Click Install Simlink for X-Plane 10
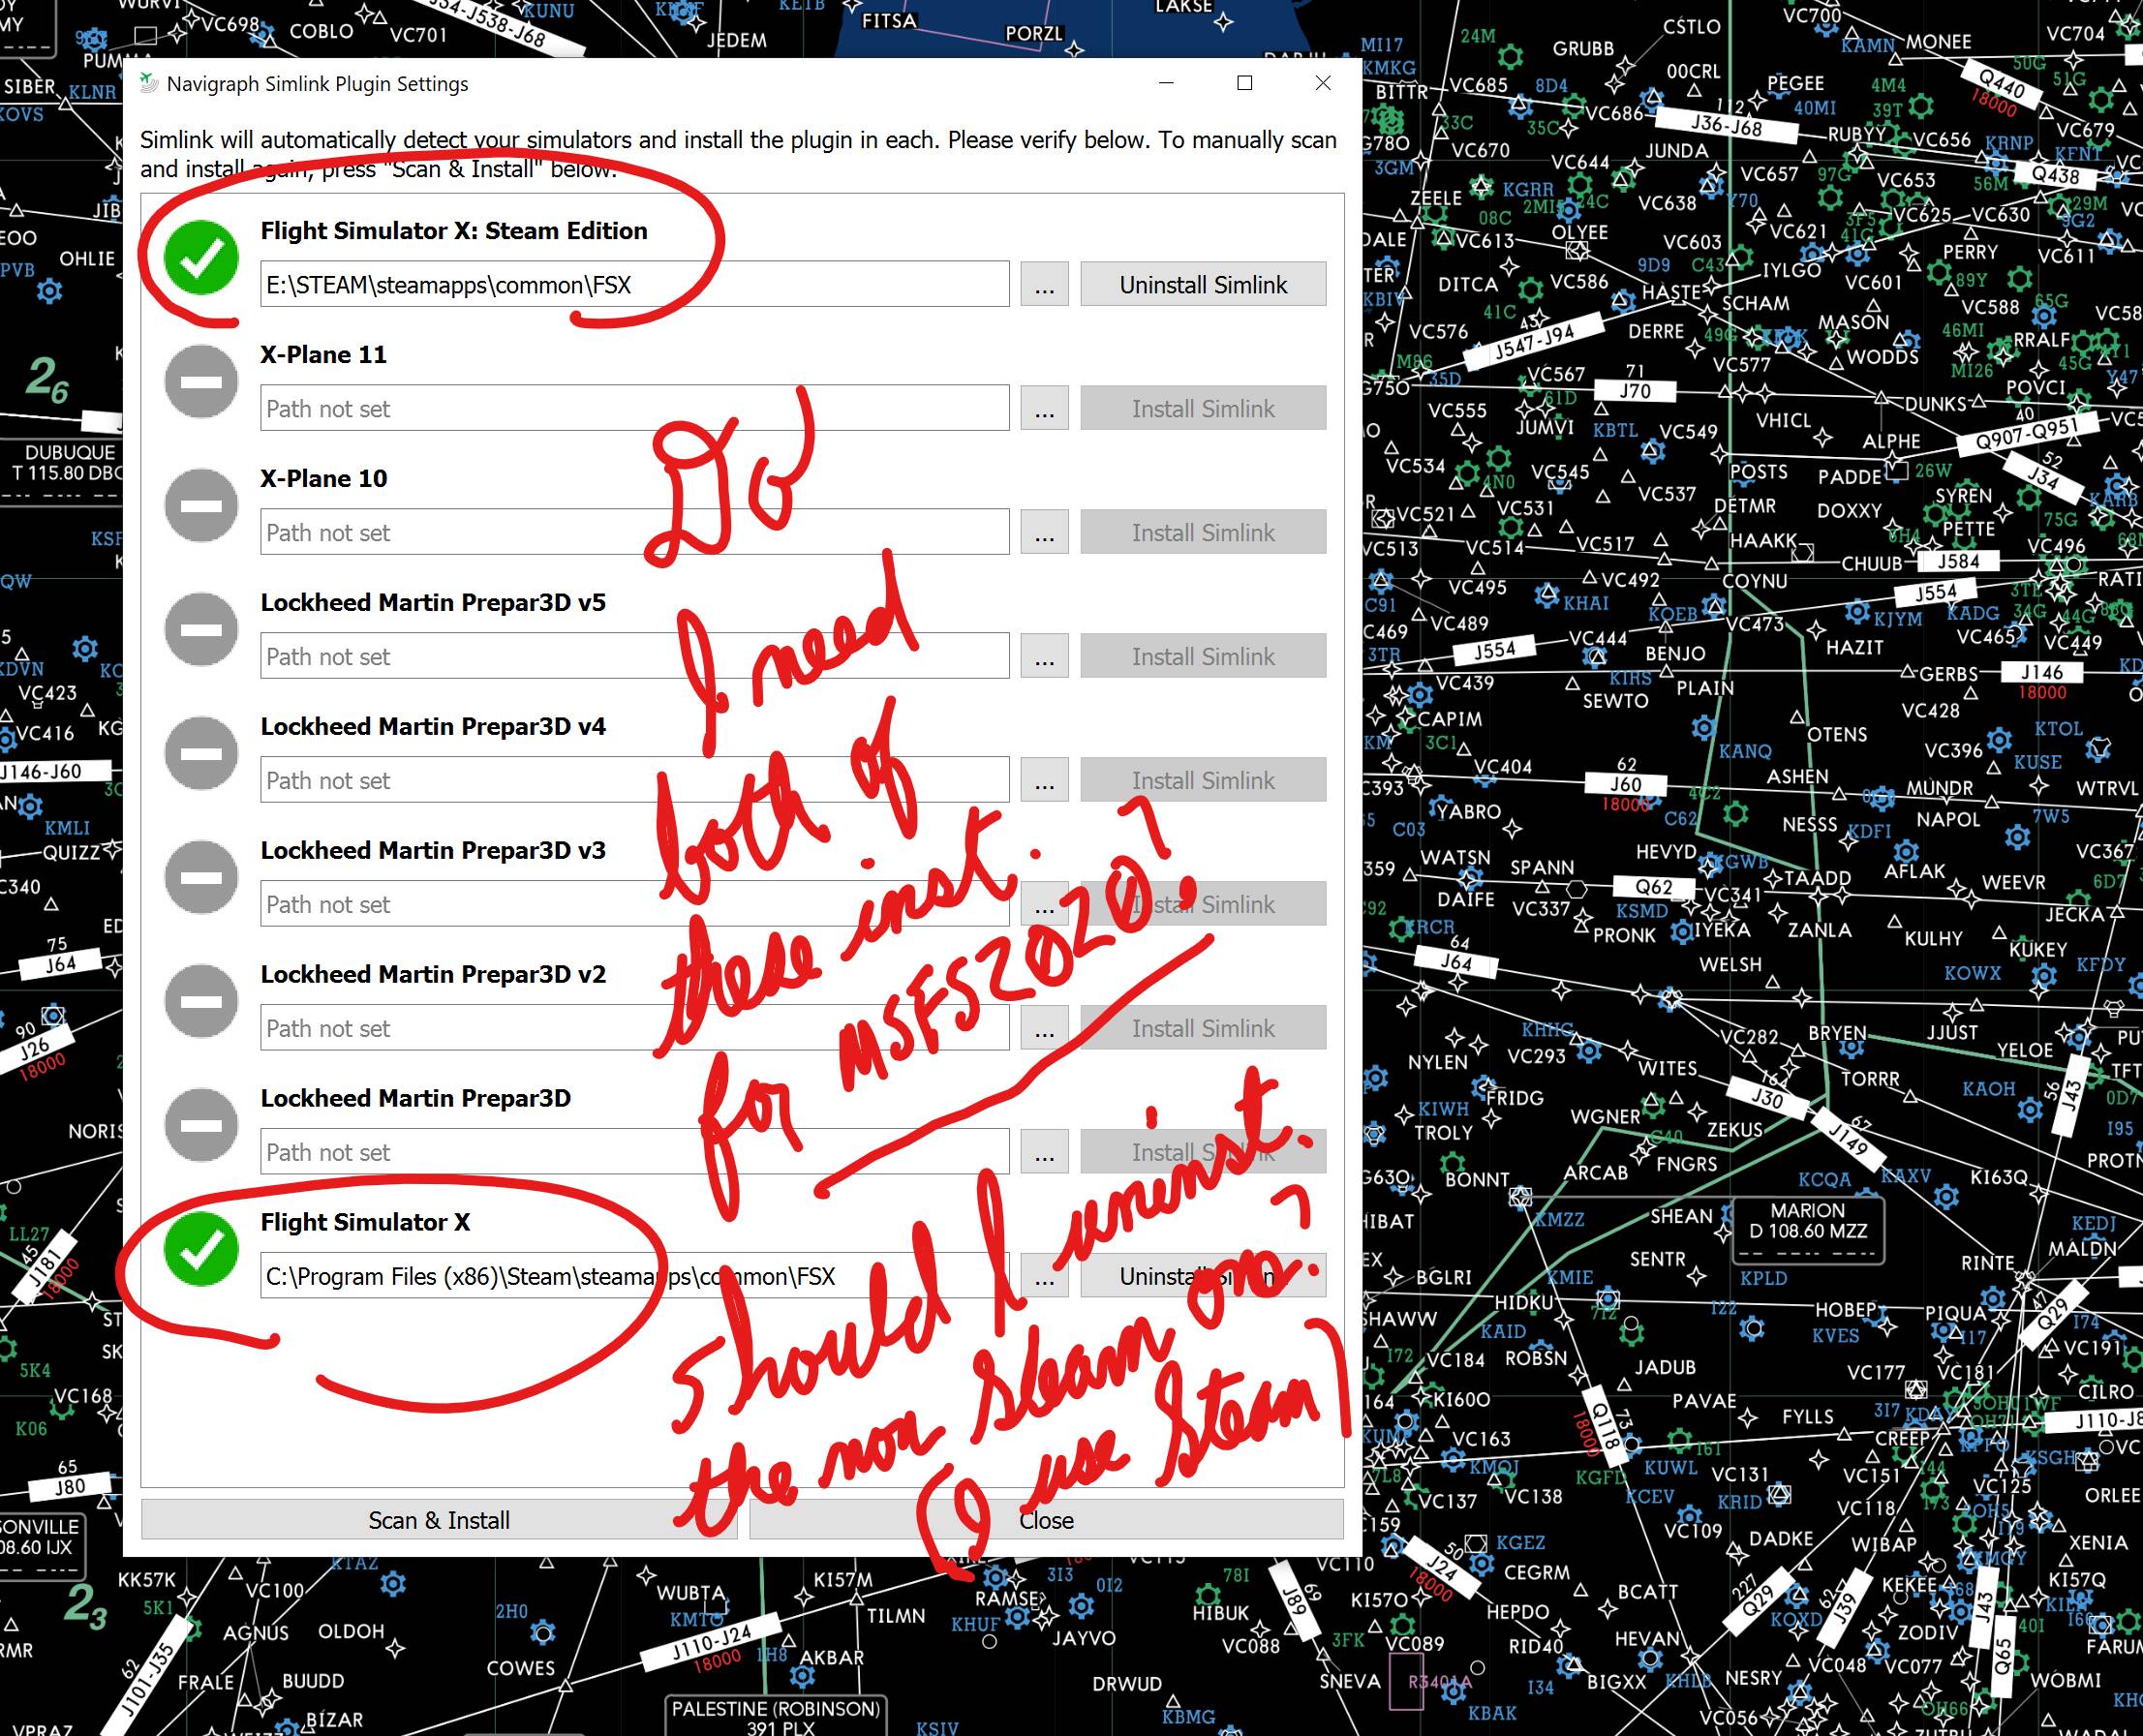The height and width of the screenshot is (1736, 2143). point(1203,533)
